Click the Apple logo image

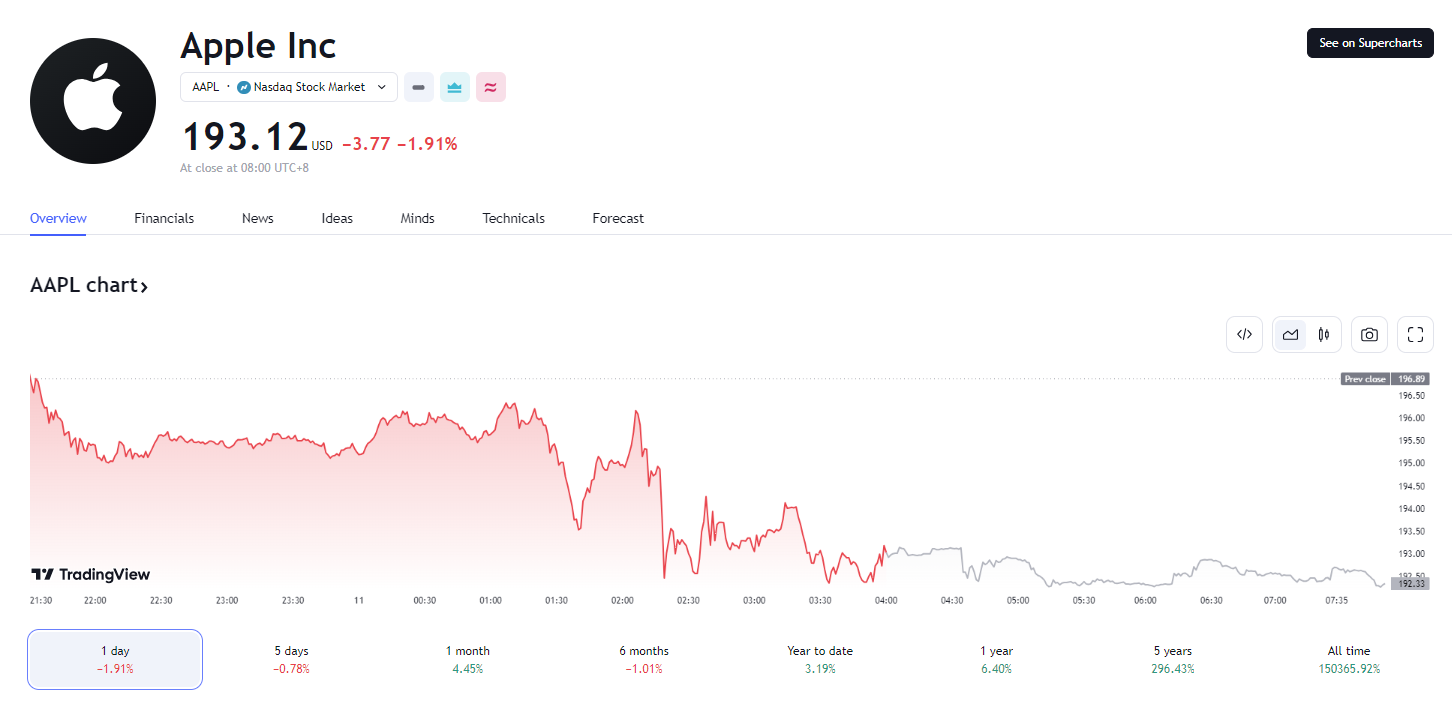click(93, 101)
